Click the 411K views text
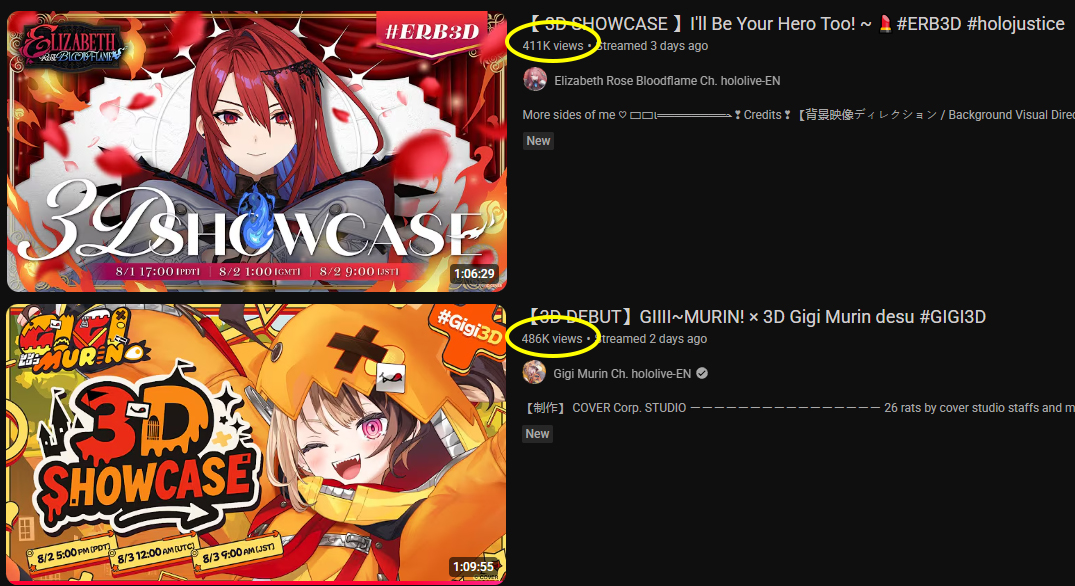 553,46
